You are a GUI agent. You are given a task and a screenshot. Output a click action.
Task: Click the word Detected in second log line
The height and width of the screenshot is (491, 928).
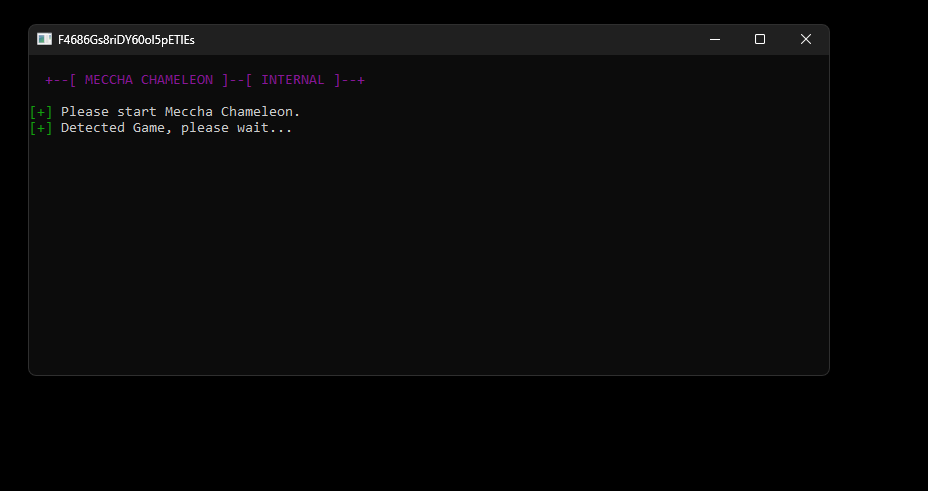tap(92, 128)
